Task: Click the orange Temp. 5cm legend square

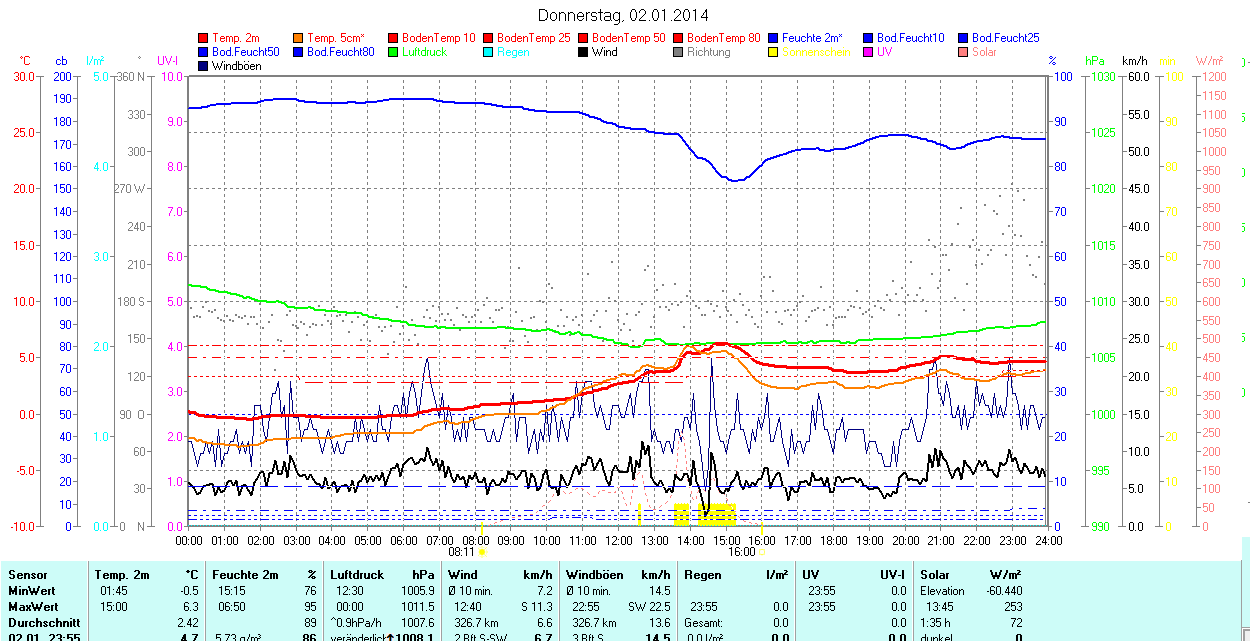Action: tap(298, 38)
